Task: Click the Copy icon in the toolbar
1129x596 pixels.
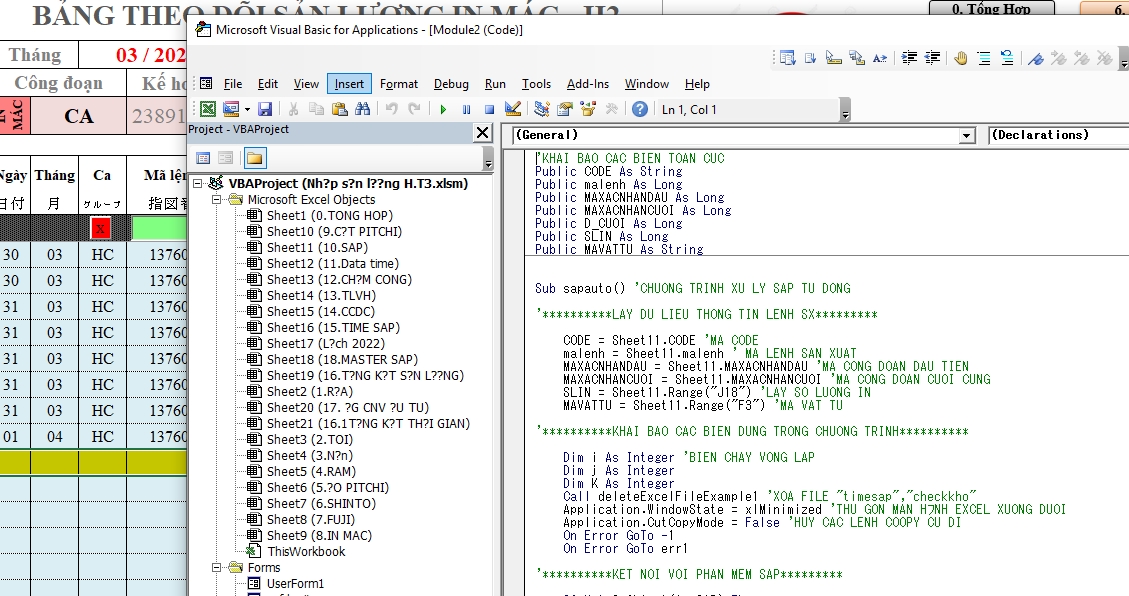Action: [x=316, y=109]
